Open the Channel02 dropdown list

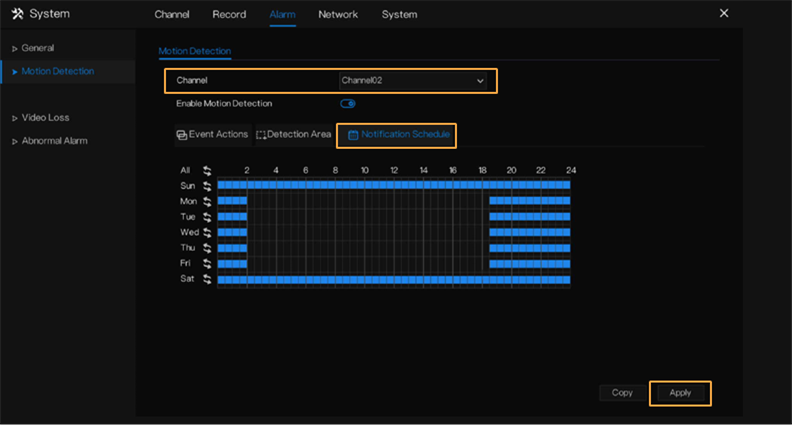(x=412, y=80)
